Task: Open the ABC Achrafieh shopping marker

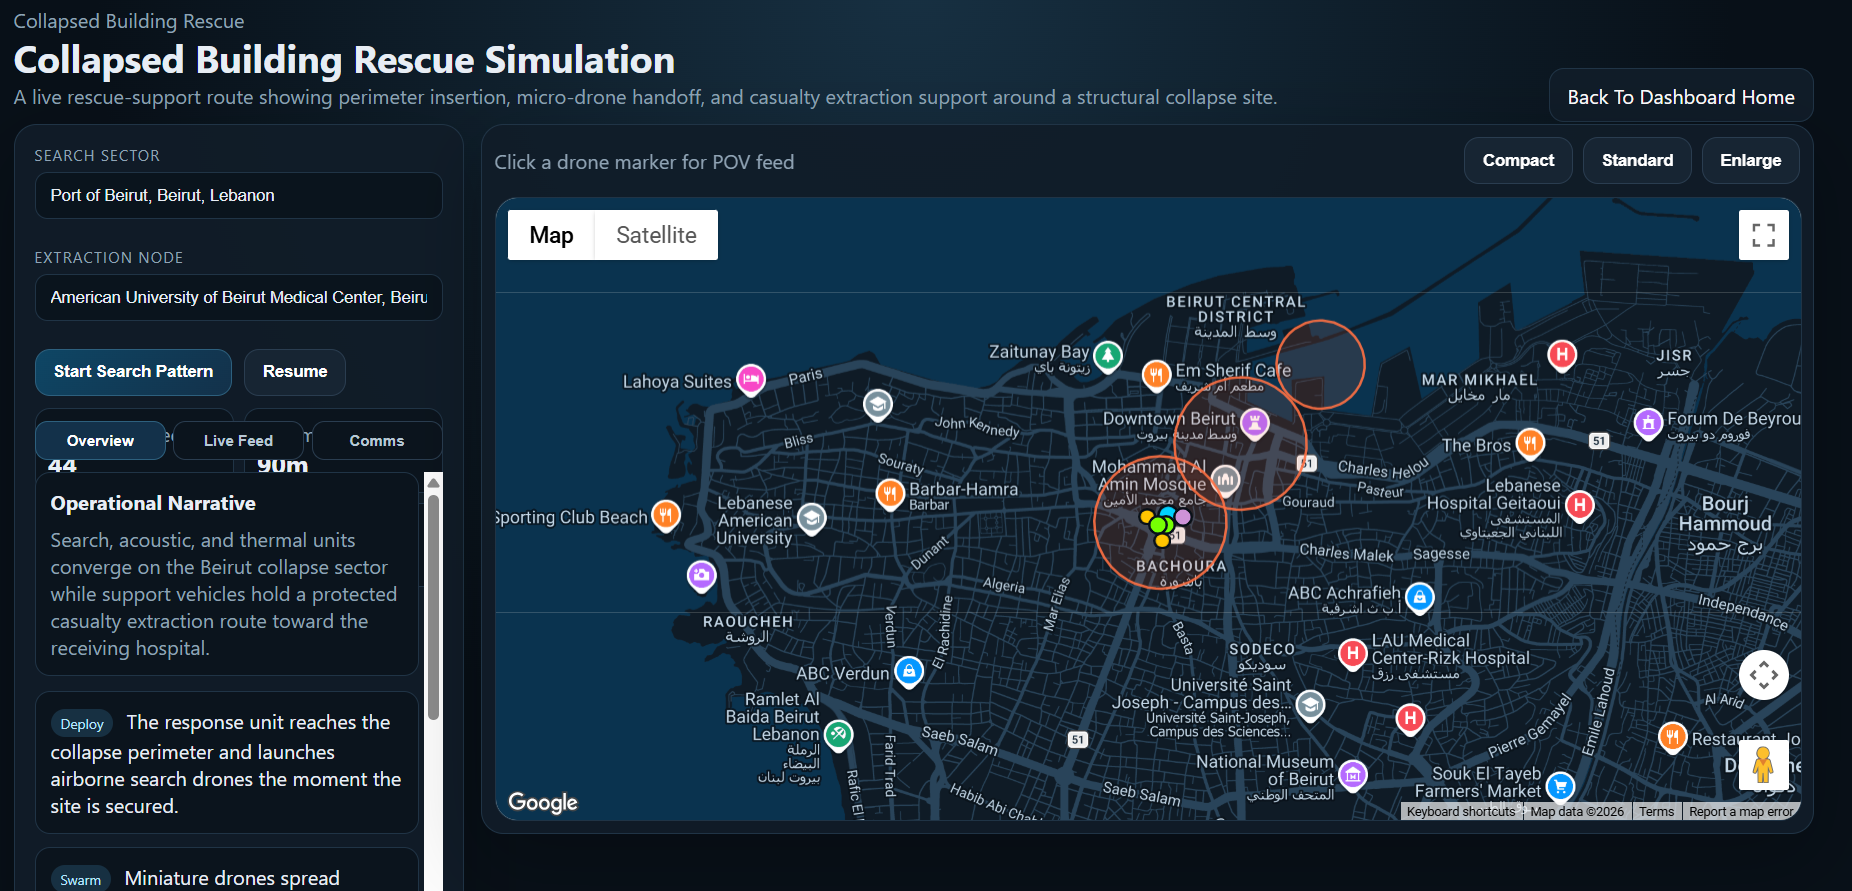Action: (x=1420, y=597)
